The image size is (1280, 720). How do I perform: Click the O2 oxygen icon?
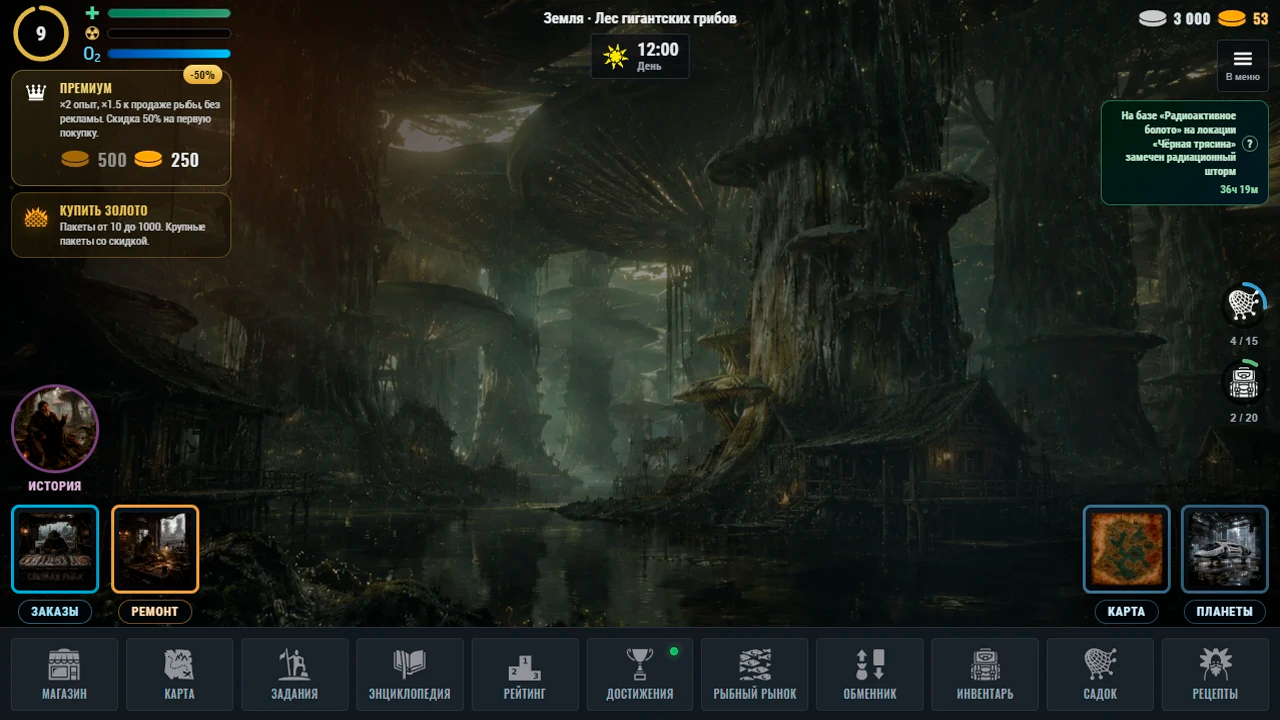tap(92, 54)
